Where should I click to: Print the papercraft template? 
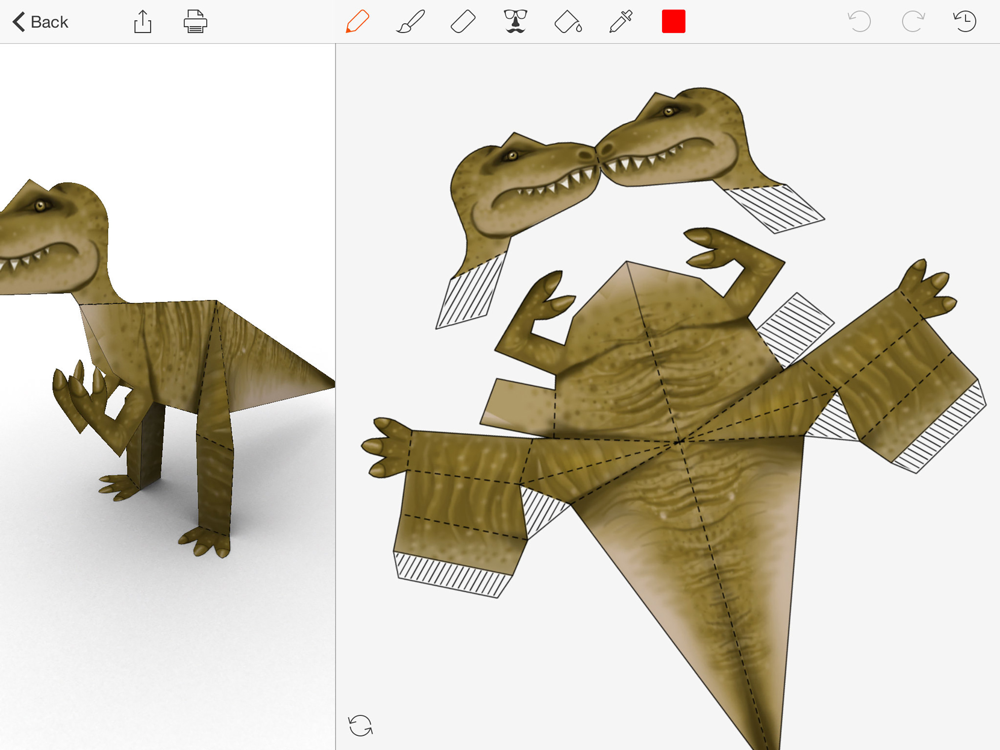pos(195,22)
